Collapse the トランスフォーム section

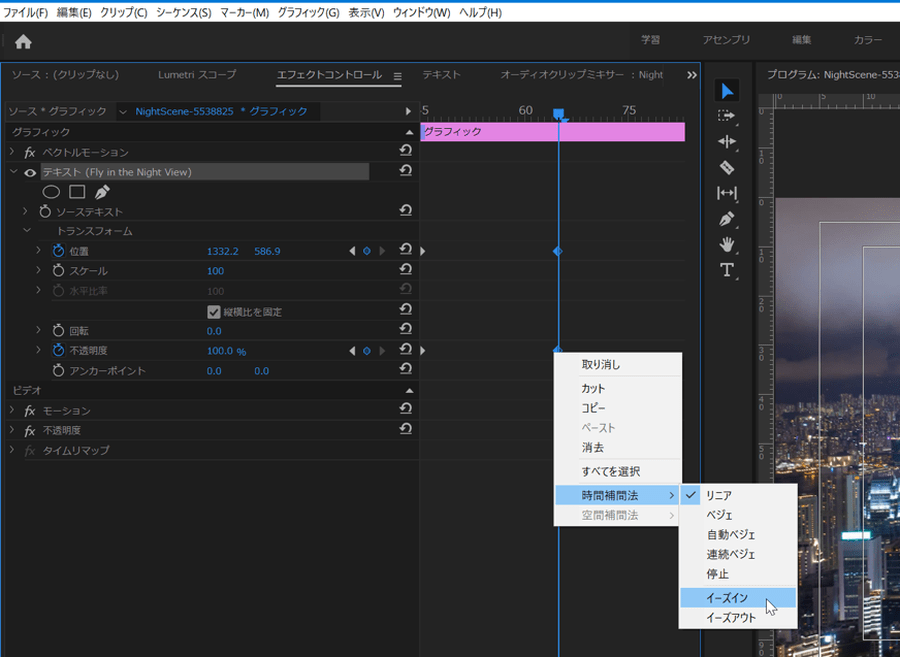[27, 231]
